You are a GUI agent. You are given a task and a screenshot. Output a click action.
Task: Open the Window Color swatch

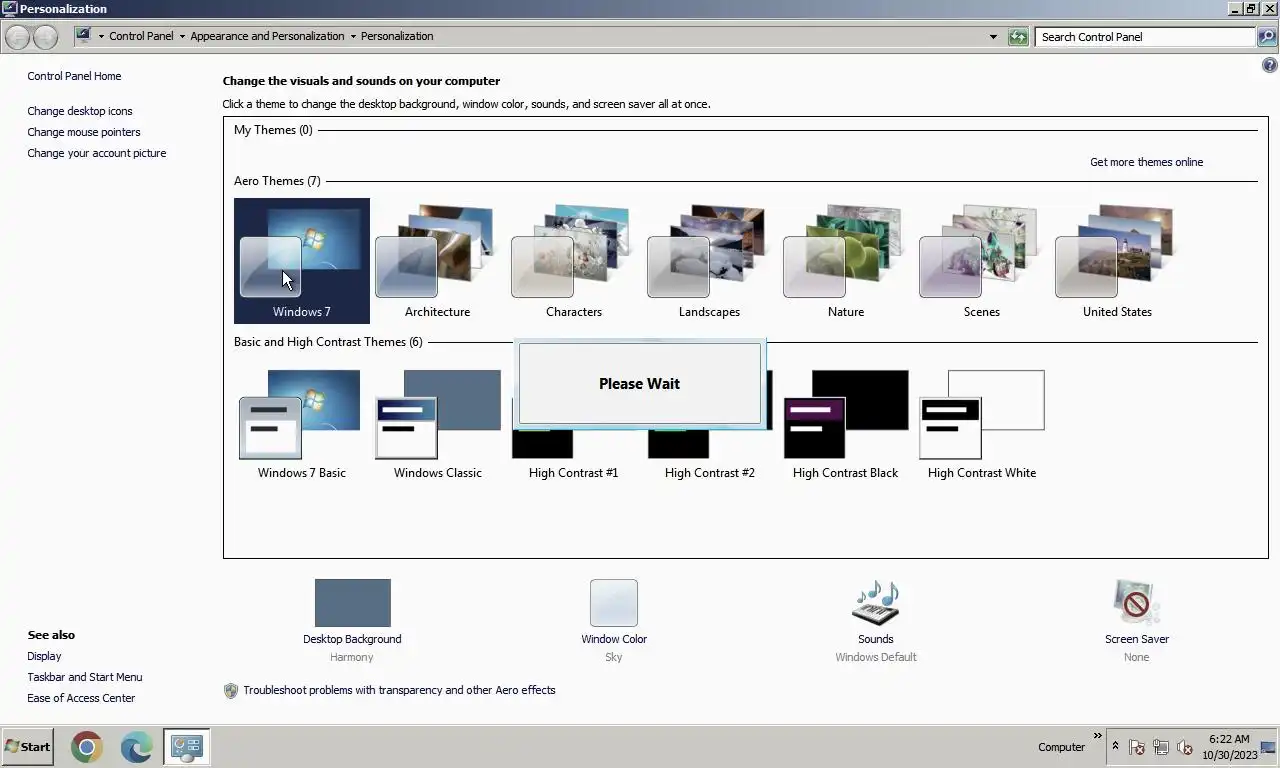[x=613, y=603]
